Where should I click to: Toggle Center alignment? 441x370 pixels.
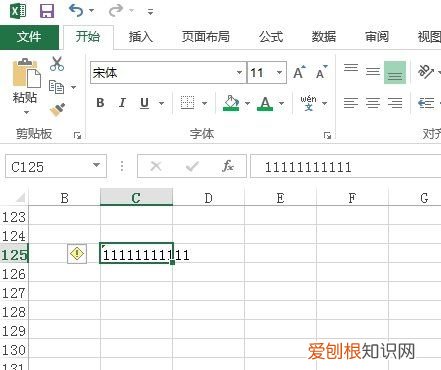point(373,103)
